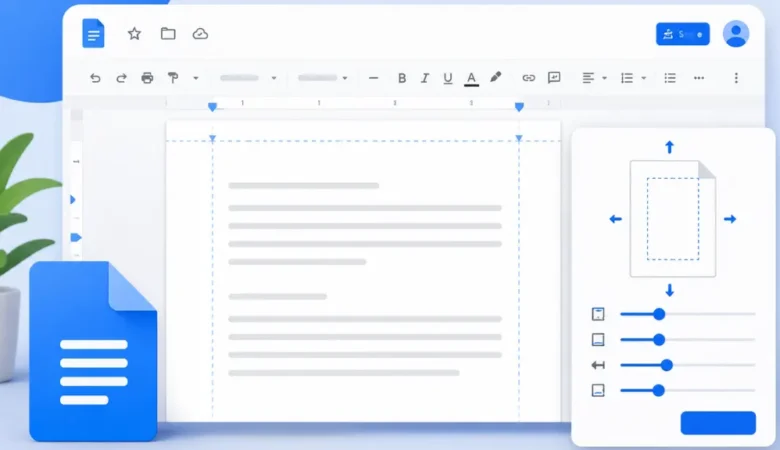
Task: Select the page preview thumbnail in panel
Action: [x=673, y=219]
